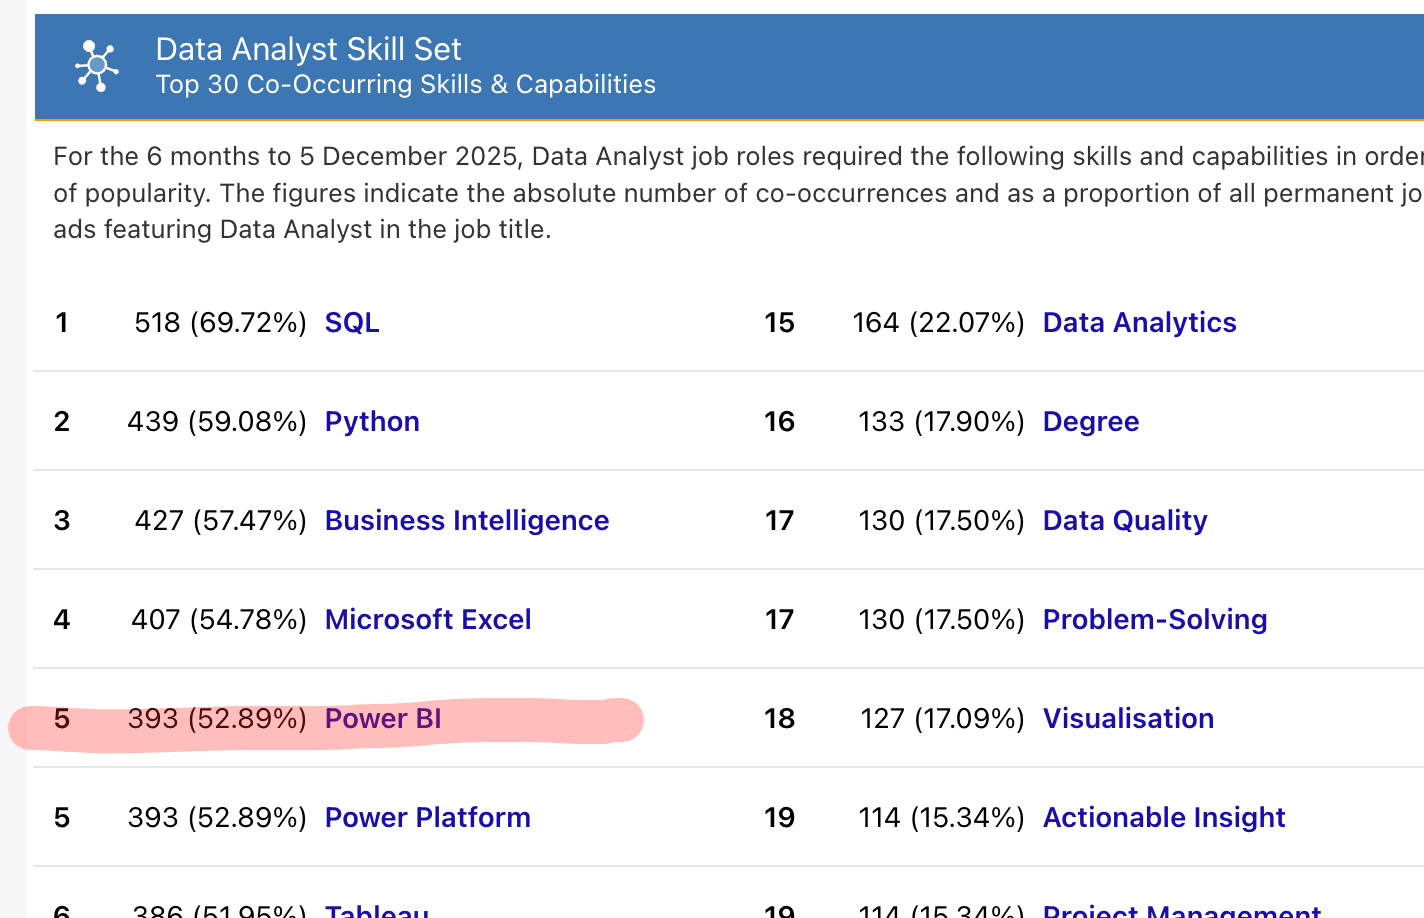Screen dimensions: 1424x918
Task: Click the highlighted Power BI link
Action: pyautogui.click(x=383, y=718)
